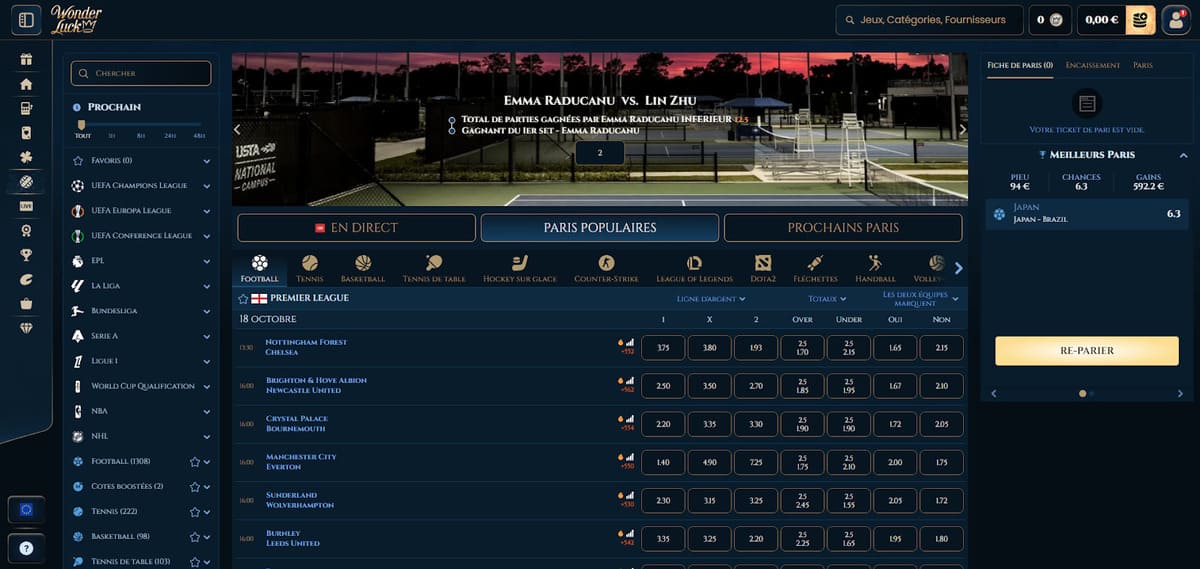This screenshot has height=569, width=1200.
Task: Select the Tennis de table sport icon
Action: point(434,268)
